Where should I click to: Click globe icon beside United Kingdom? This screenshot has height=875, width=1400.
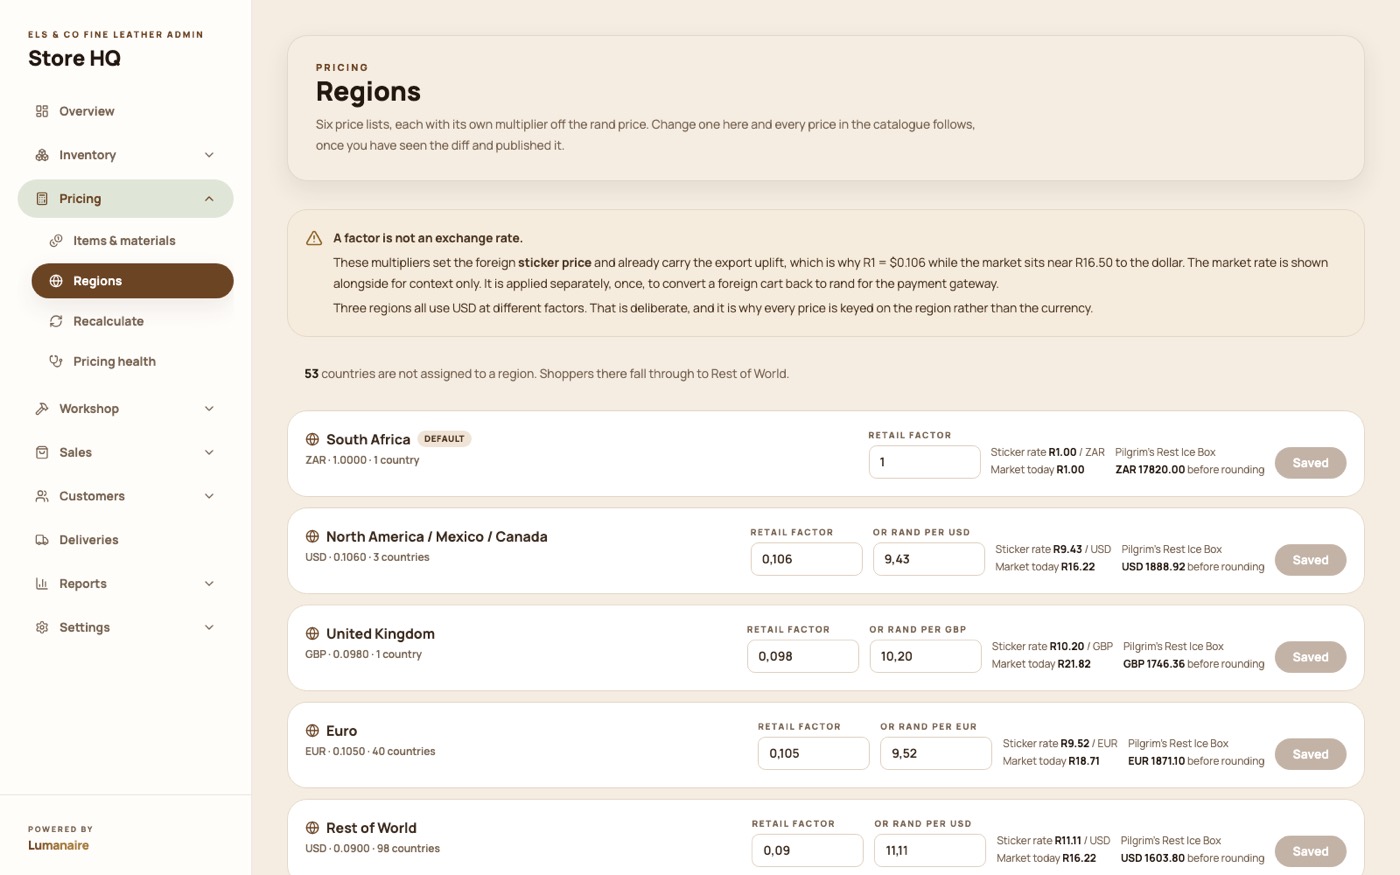(x=312, y=634)
